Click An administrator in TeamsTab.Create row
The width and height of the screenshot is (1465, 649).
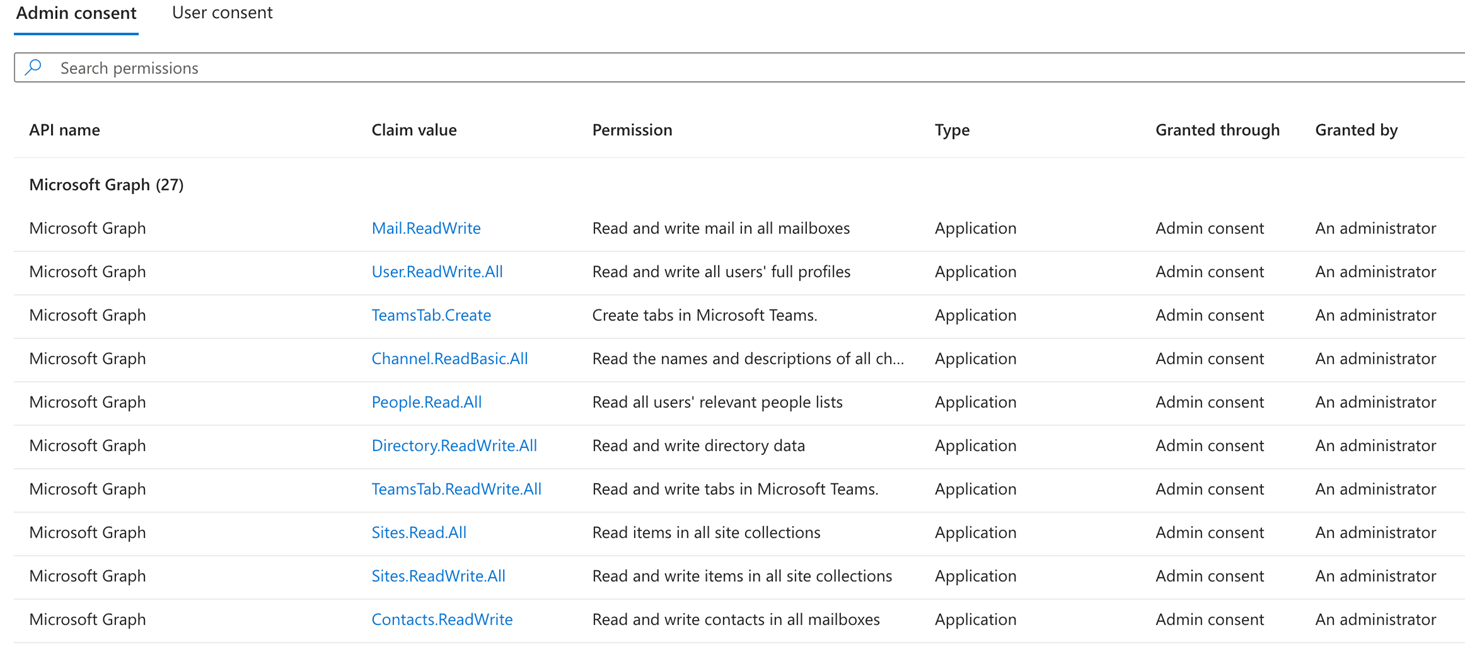pyautogui.click(x=1375, y=315)
